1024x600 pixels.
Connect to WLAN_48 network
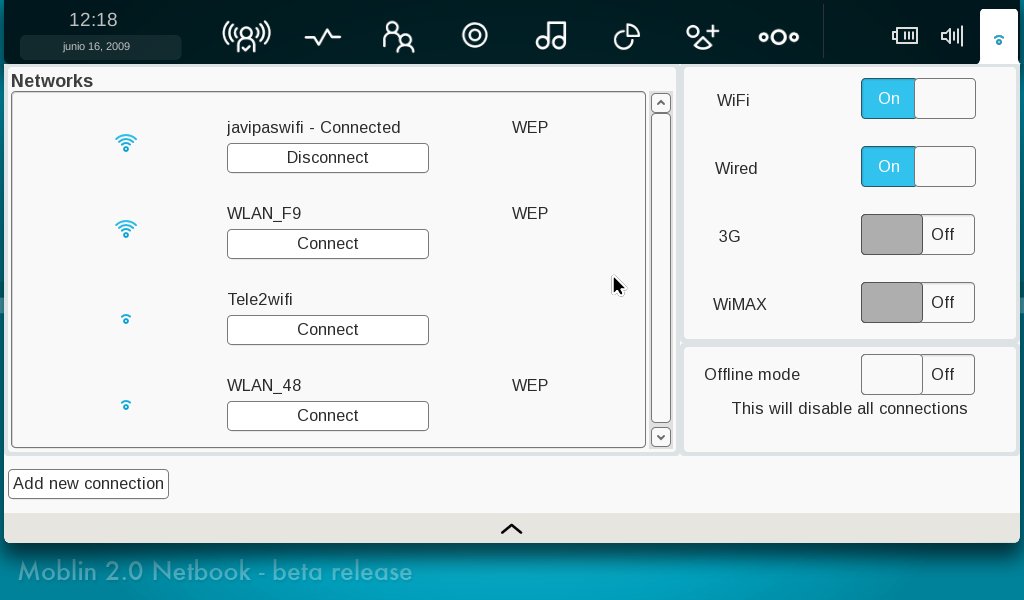click(x=328, y=416)
